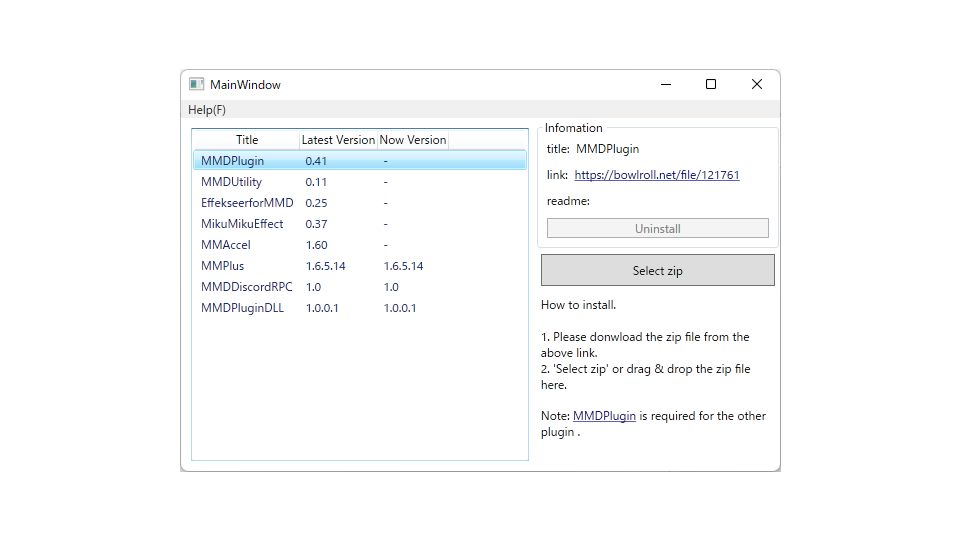Sort list by Latest Version column header

(338, 140)
